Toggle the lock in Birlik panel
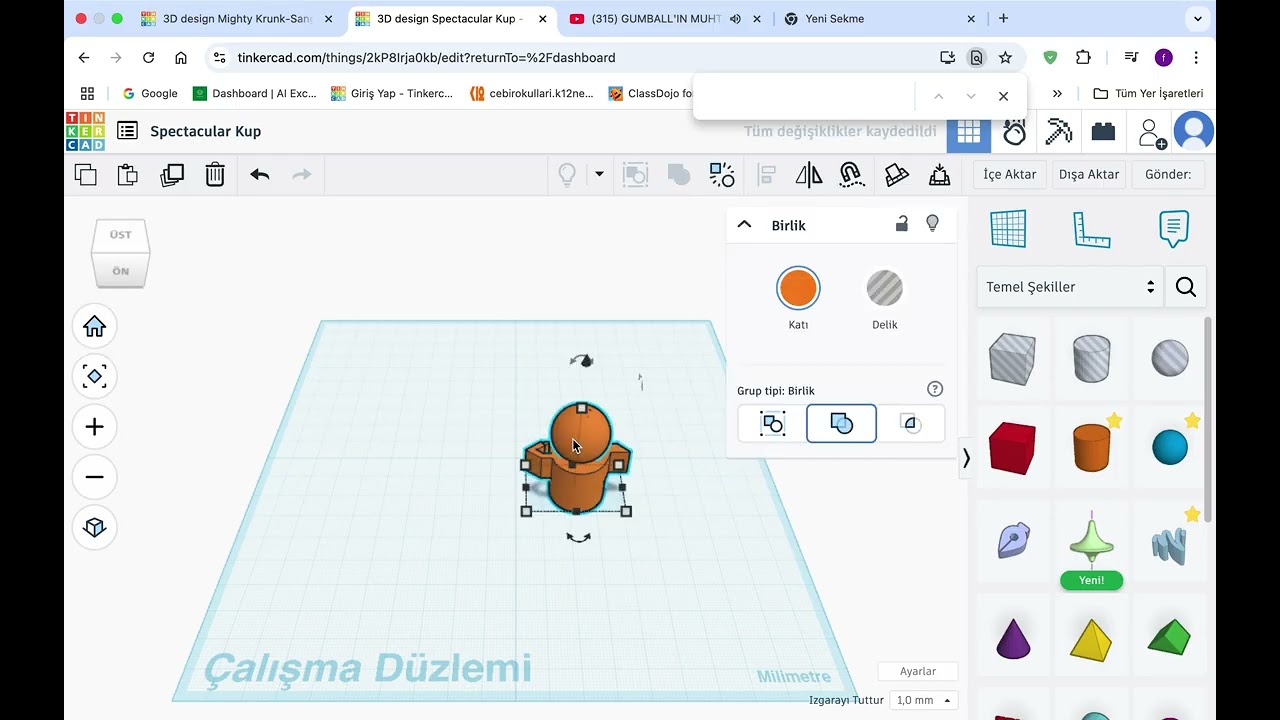The image size is (1280, 720). 902,224
